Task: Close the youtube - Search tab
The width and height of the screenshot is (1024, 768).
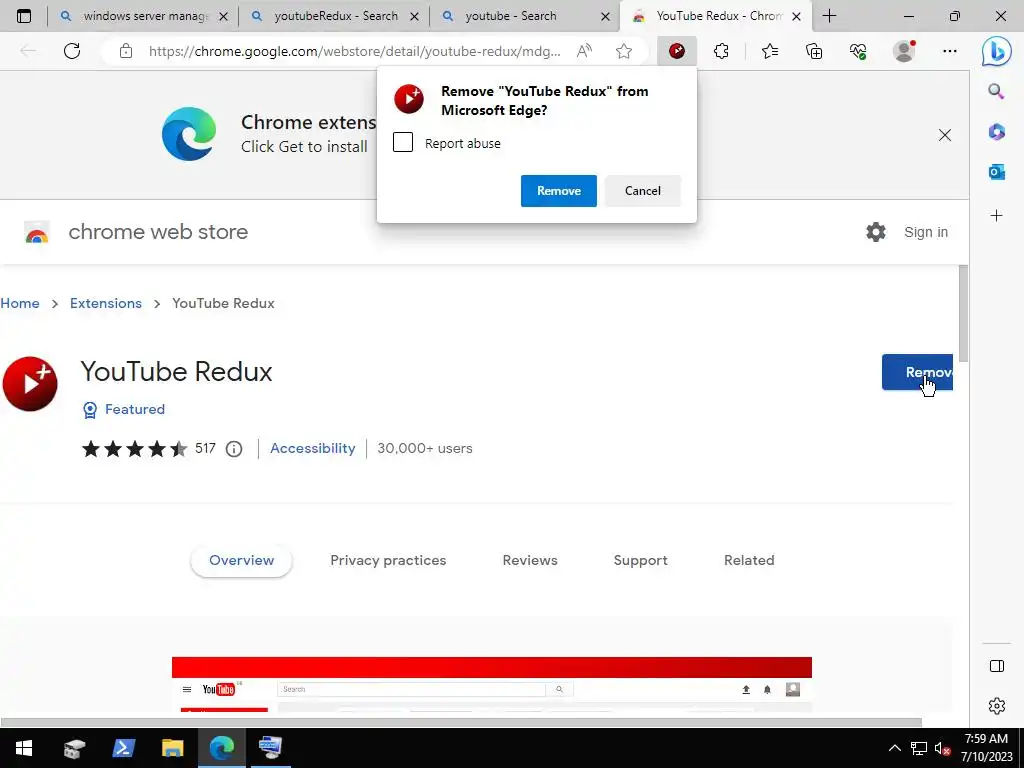Action: [605, 16]
